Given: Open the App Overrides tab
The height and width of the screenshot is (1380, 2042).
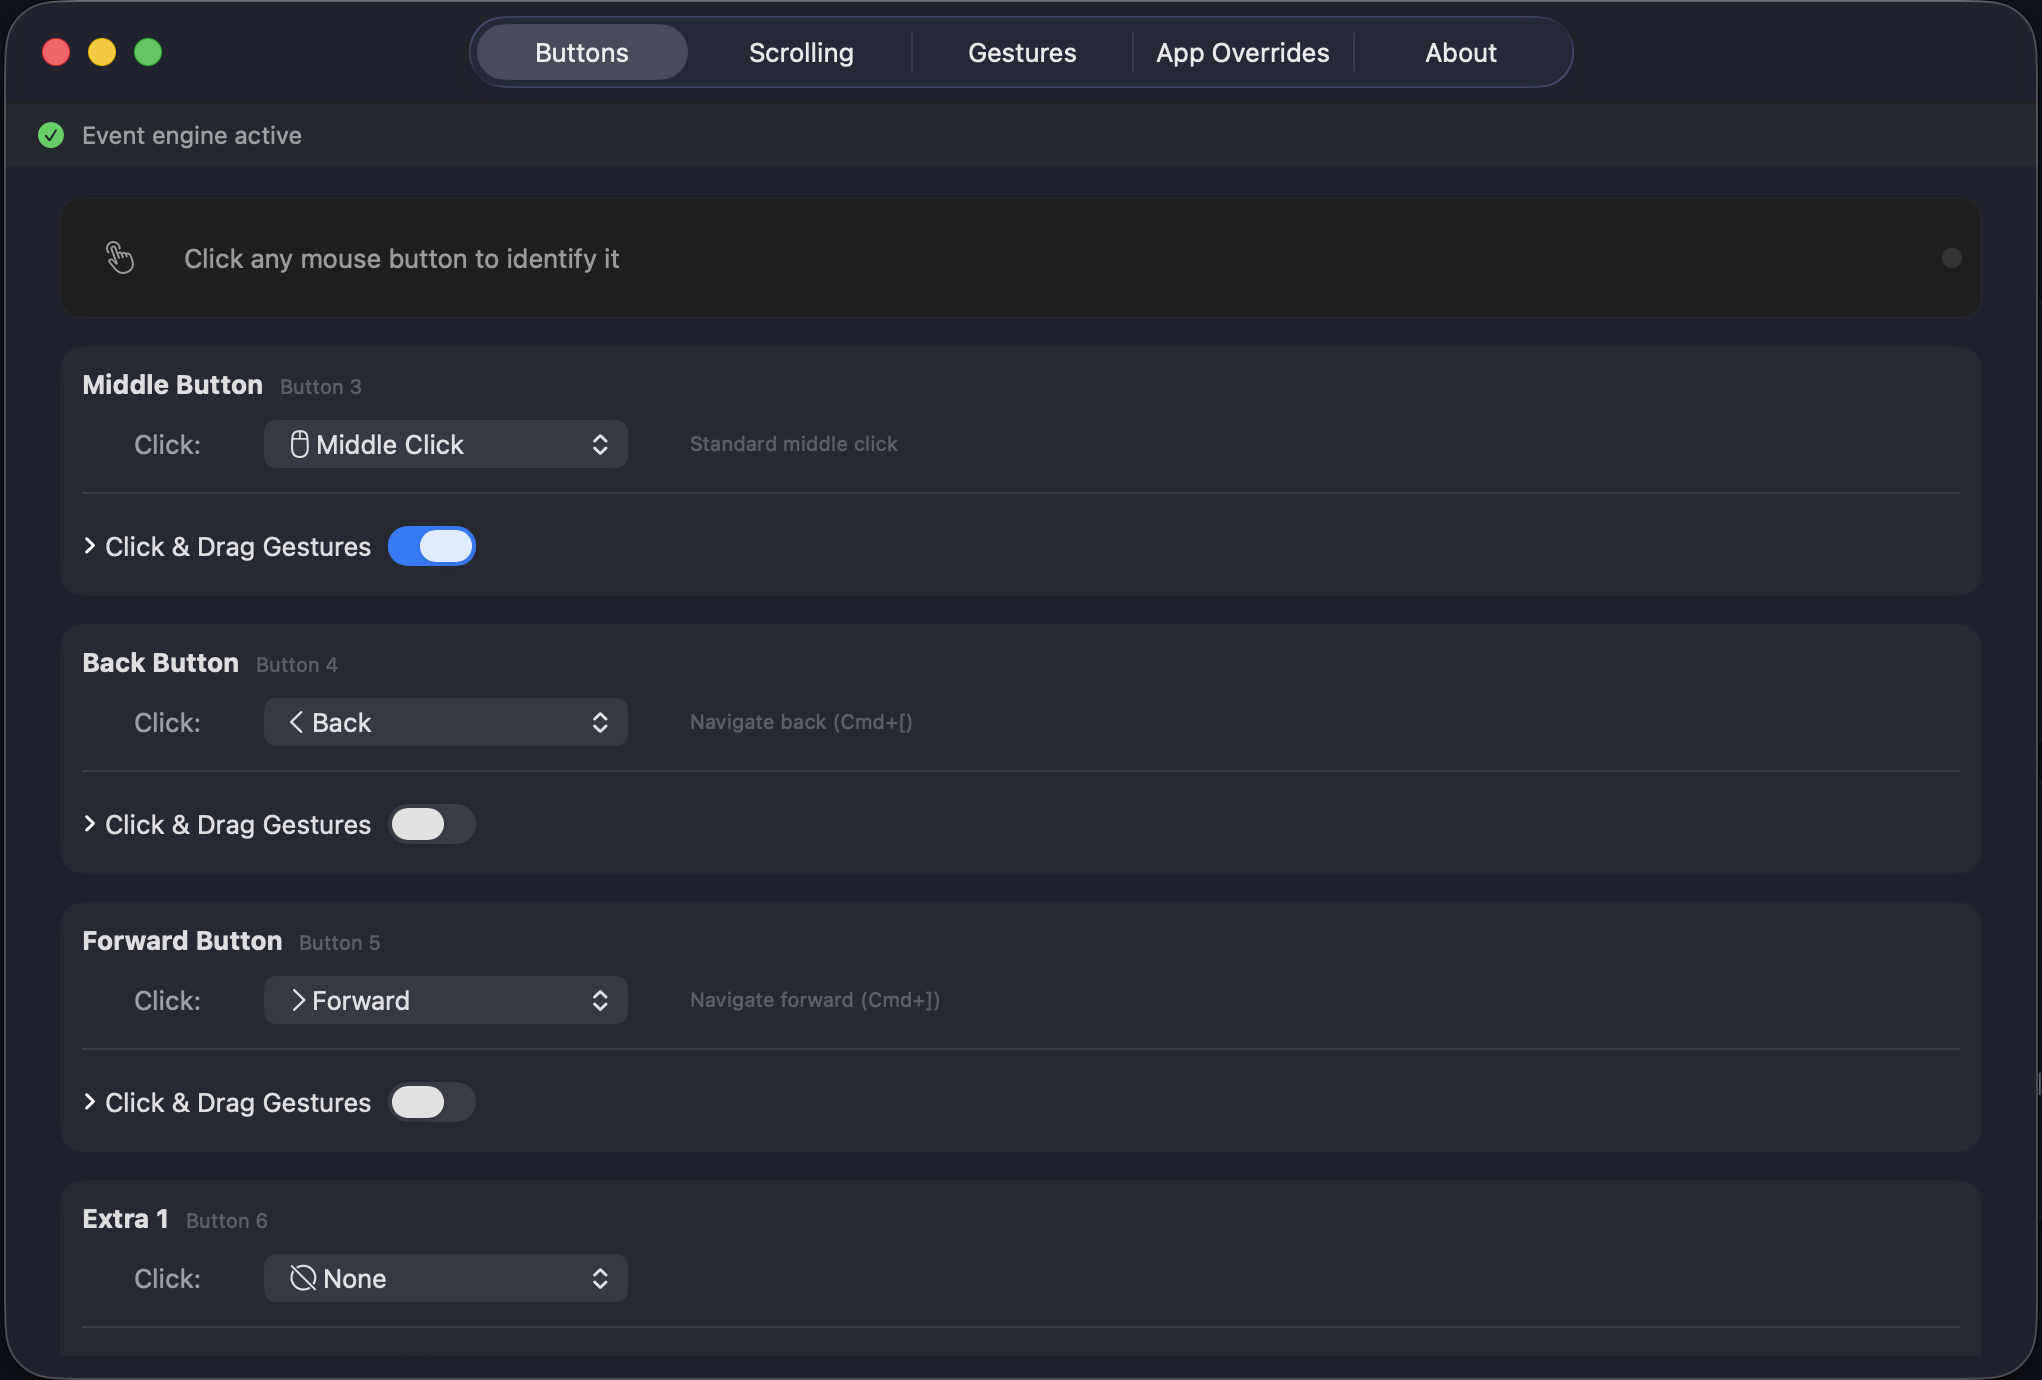Looking at the screenshot, I should pyautogui.click(x=1242, y=52).
